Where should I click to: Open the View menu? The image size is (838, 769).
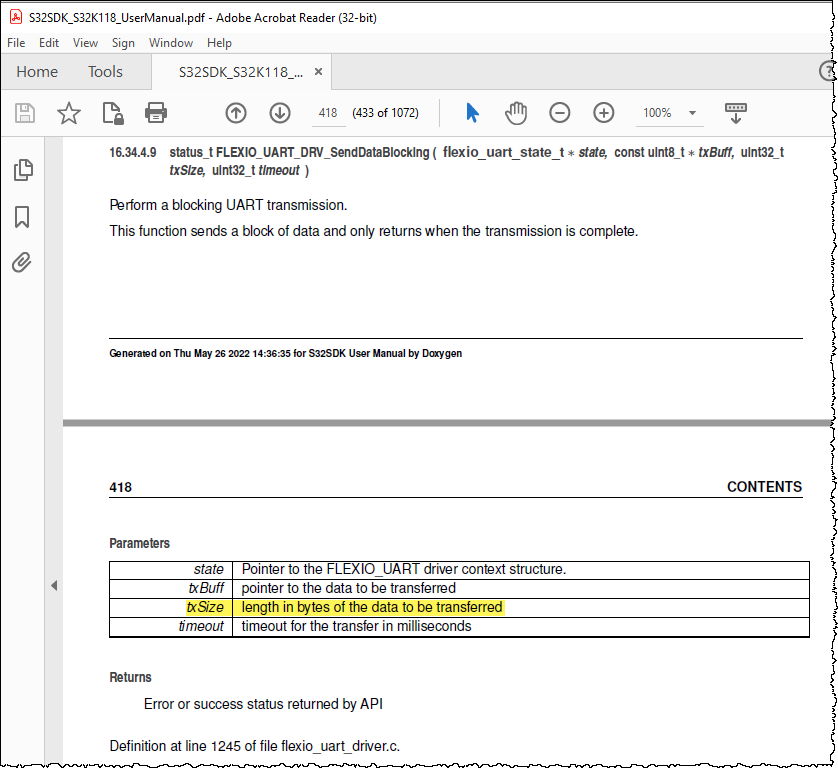pyautogui.click(x=86, y=43)
